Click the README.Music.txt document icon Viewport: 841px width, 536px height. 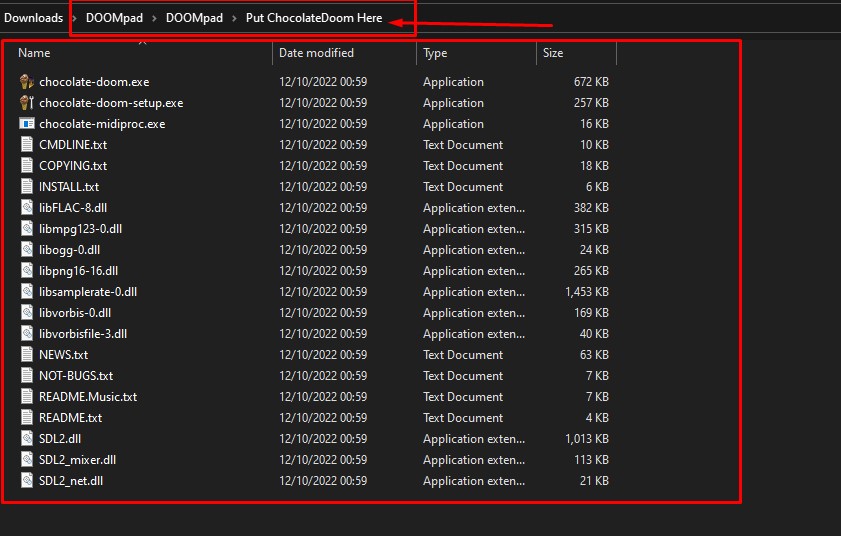26,397
